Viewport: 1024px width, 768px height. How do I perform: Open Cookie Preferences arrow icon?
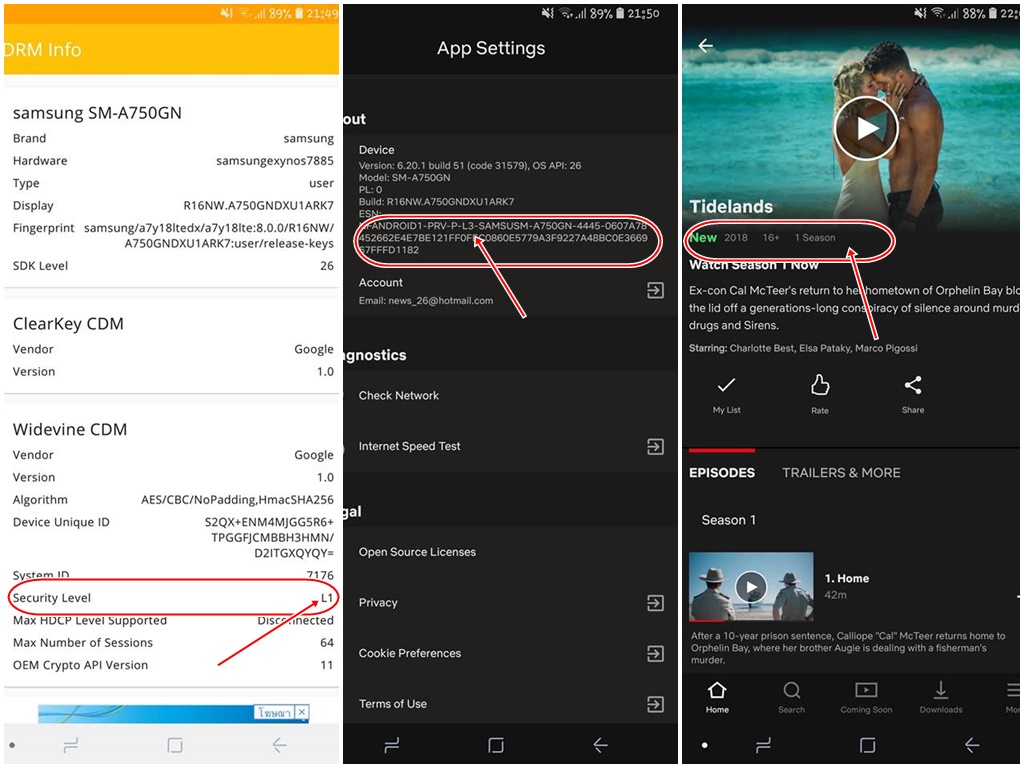click(655, 654)
